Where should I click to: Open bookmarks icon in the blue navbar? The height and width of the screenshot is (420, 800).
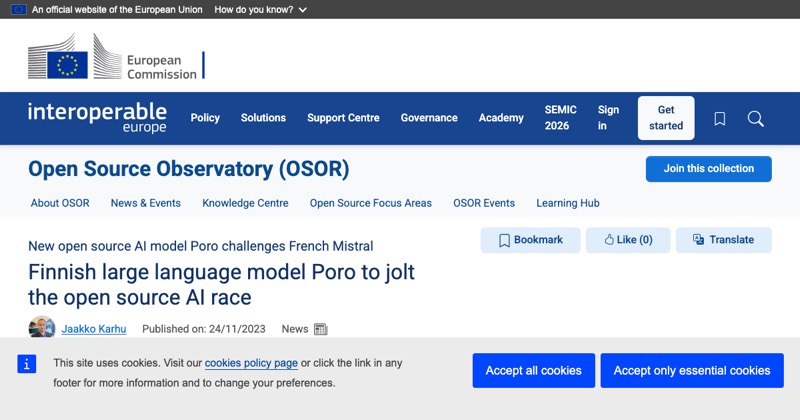pos(719,119)
